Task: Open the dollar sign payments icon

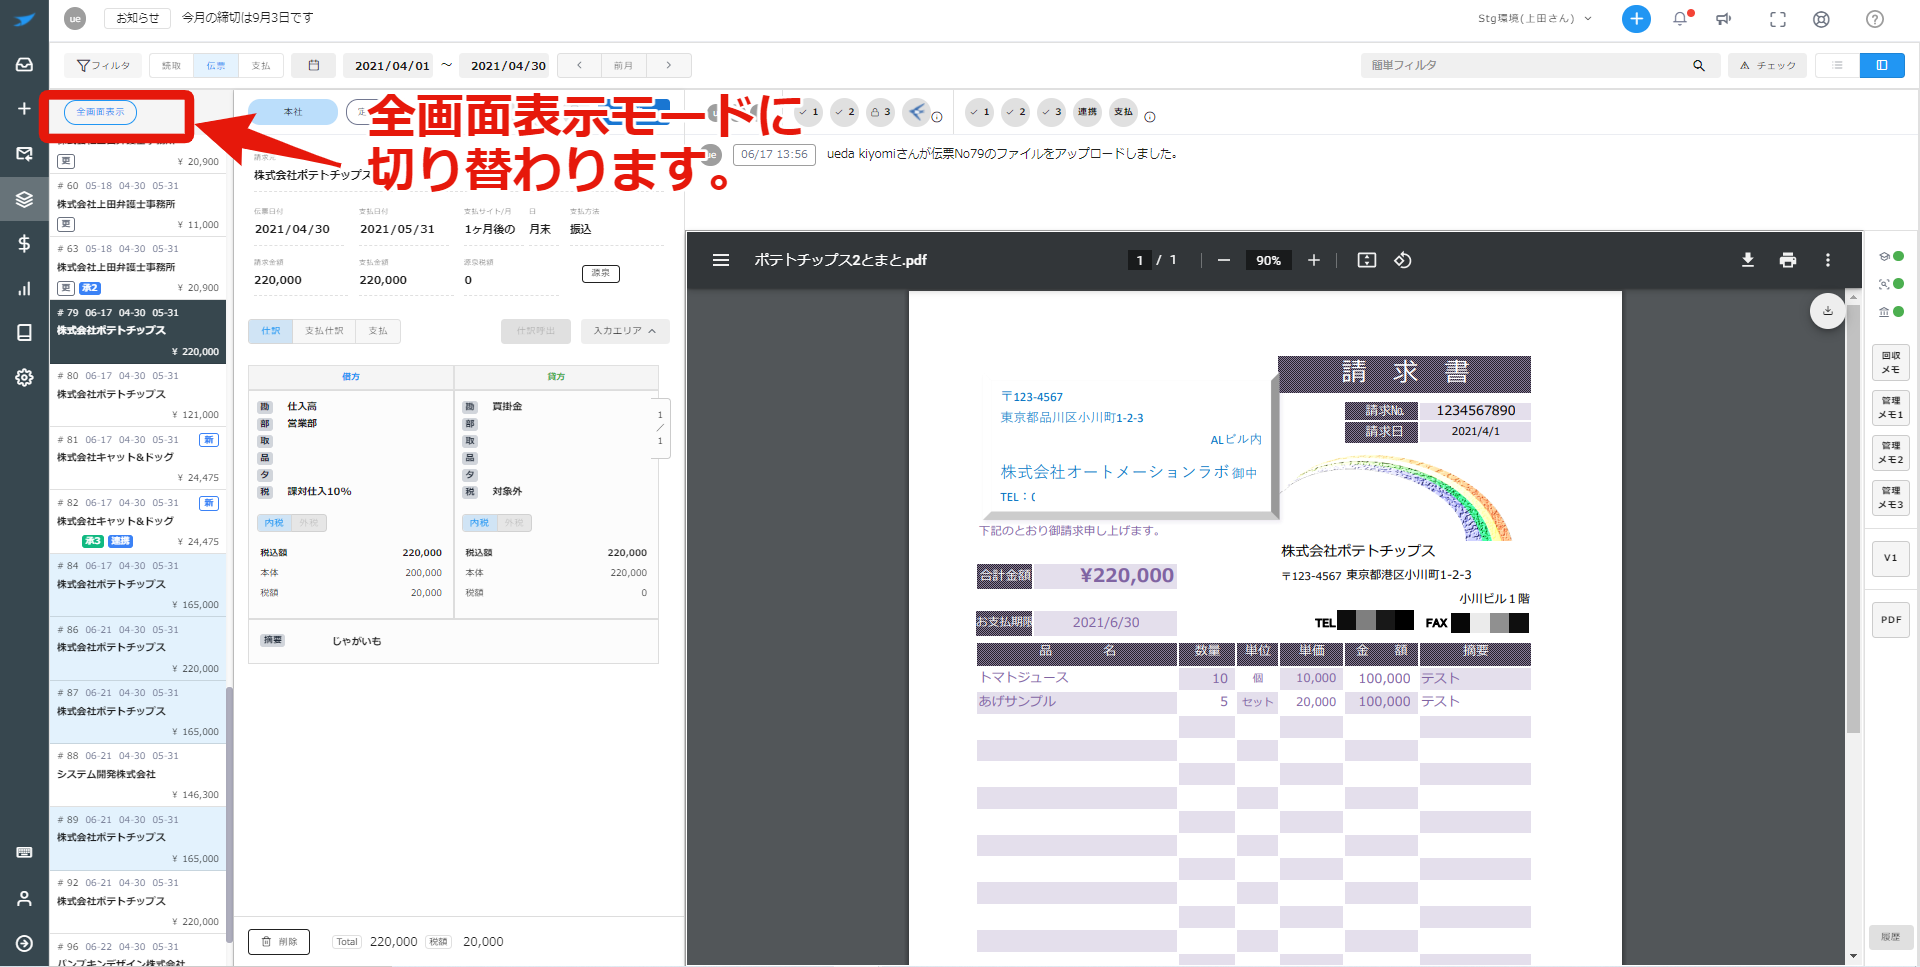Action: coord(24,243)
